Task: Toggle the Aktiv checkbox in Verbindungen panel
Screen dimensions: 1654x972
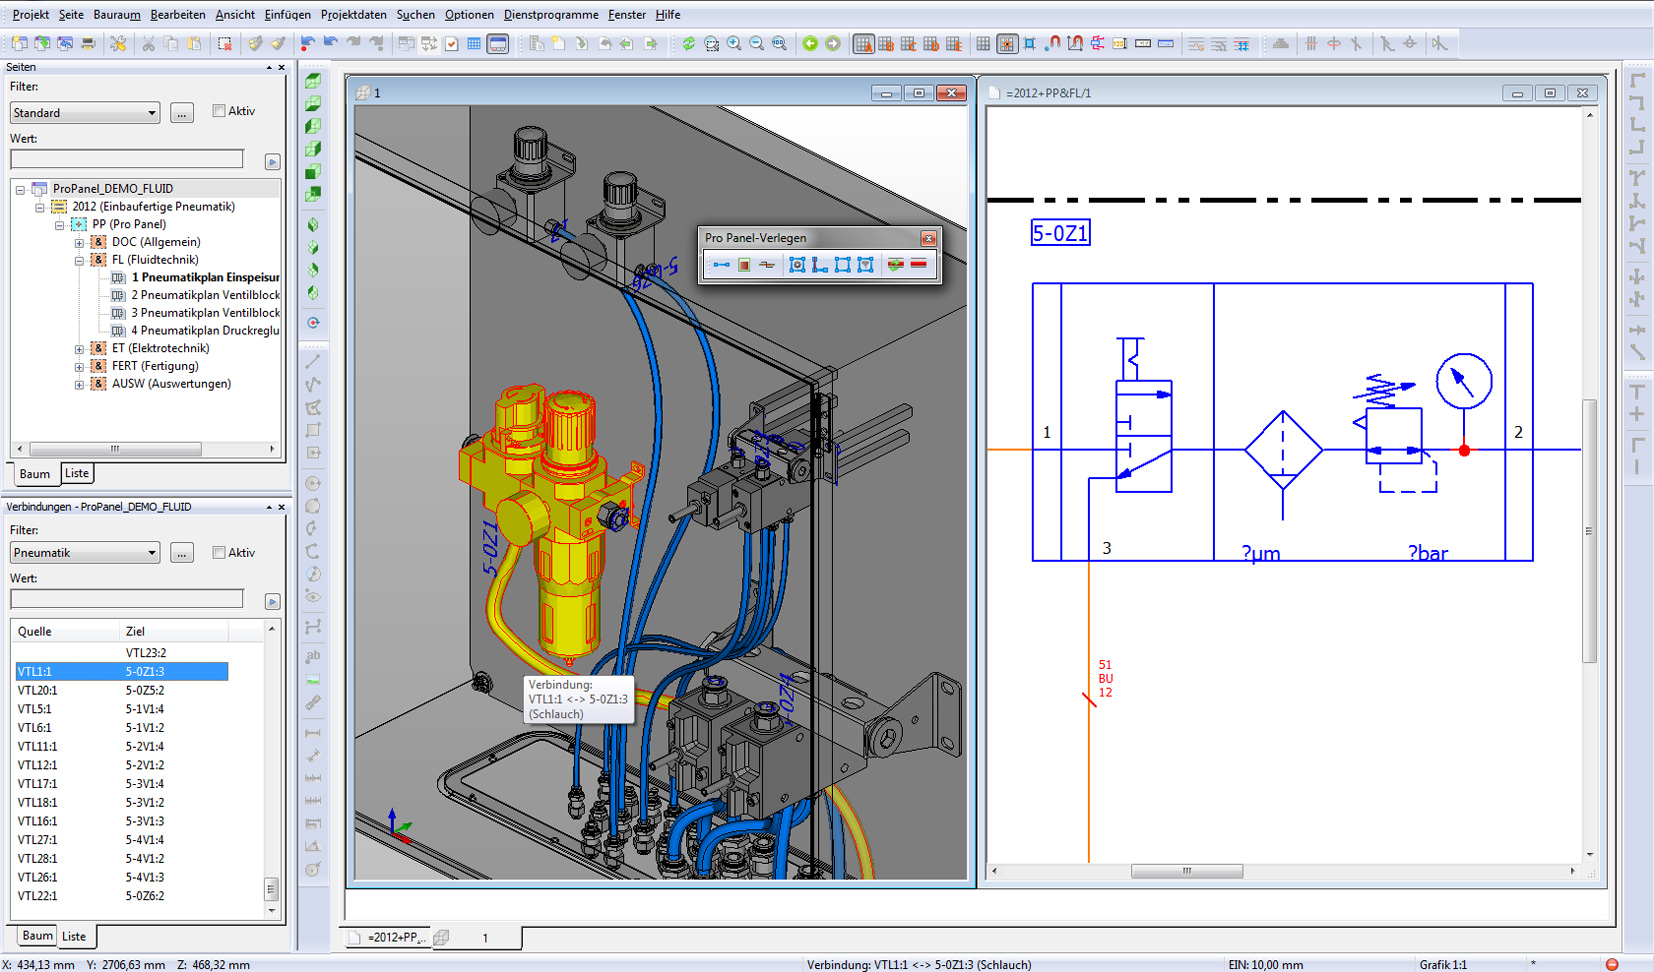Action: click(x=219, y=553)
